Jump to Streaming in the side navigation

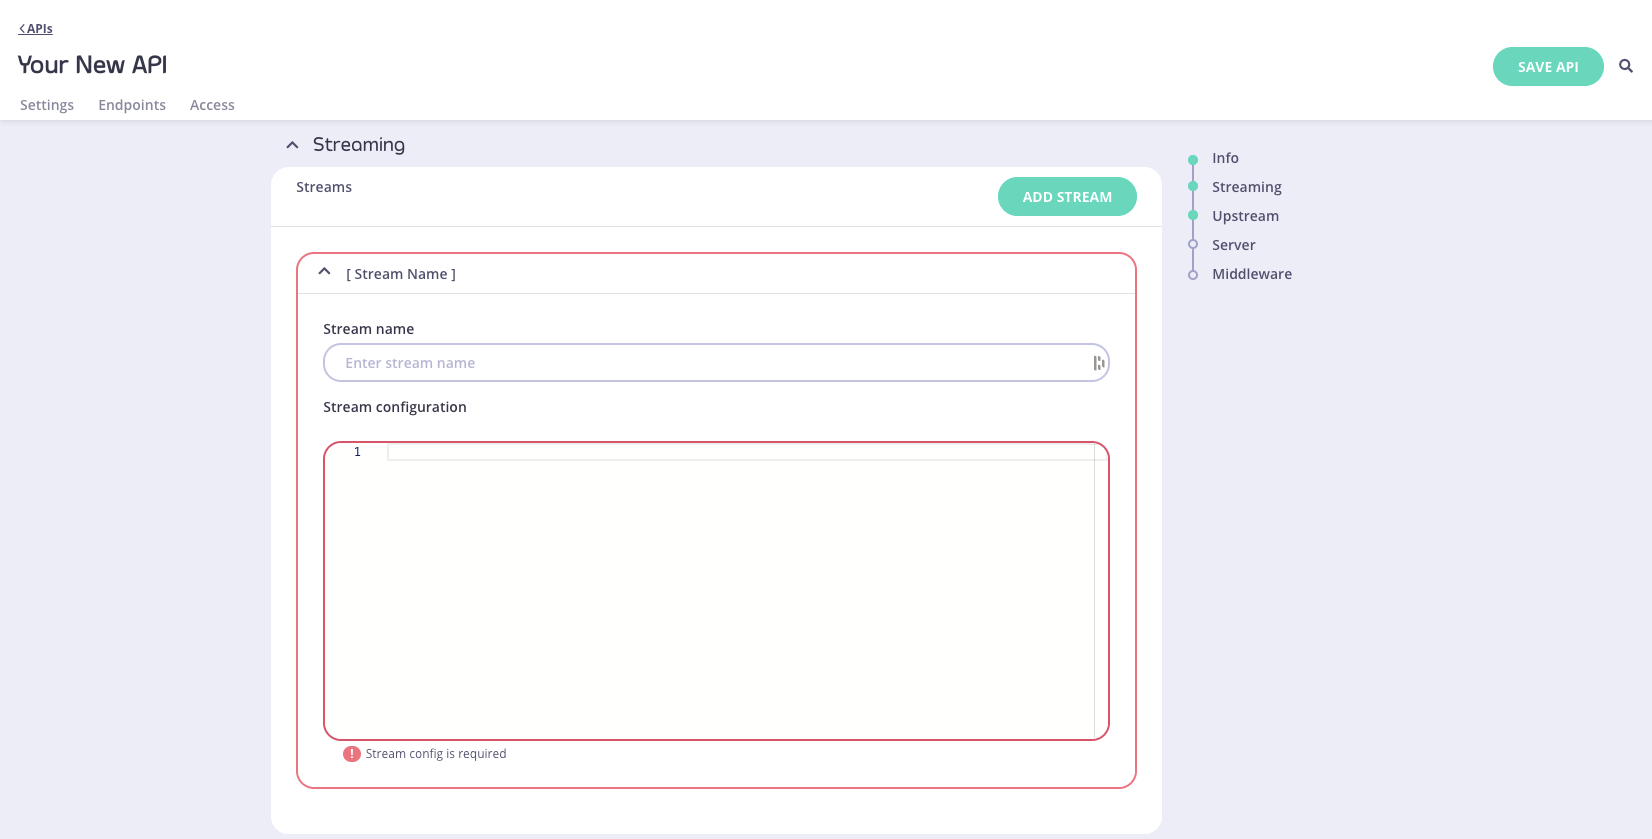tap(1246, 187)
